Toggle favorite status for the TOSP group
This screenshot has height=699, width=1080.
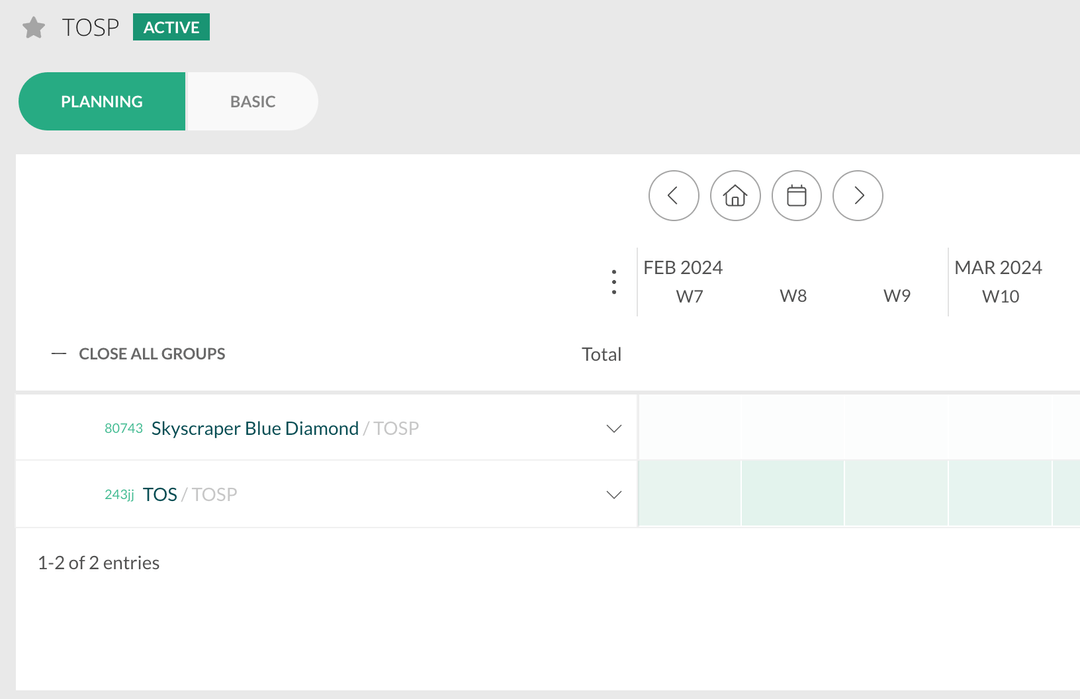point(33,27)
